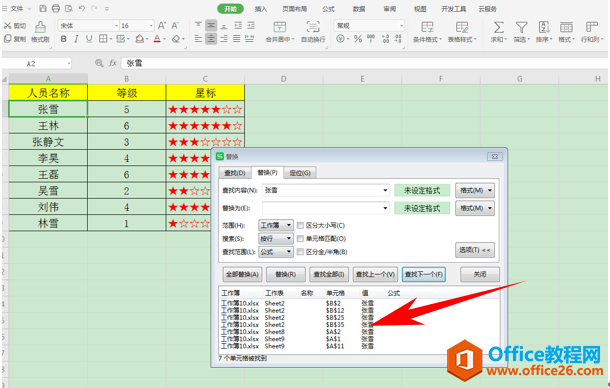
Task: Align text to top of cell
Action: [x=198, y=25]
